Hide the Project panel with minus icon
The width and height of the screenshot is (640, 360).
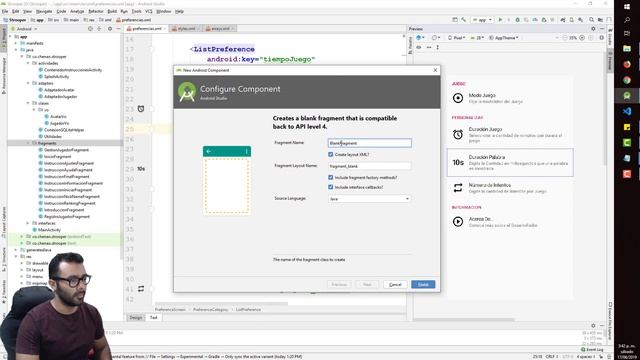(x=118, y=29)
